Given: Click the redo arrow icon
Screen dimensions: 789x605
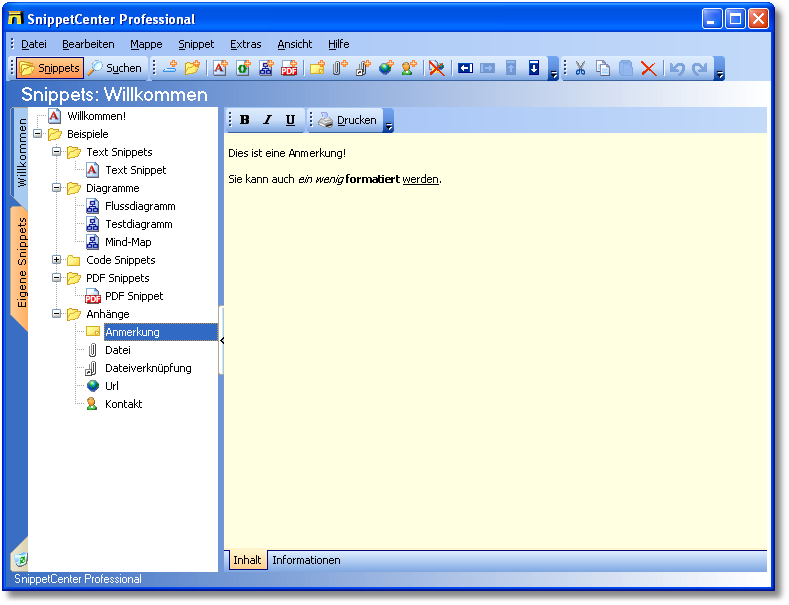Looking at the screenshot, I should point(699,68).
